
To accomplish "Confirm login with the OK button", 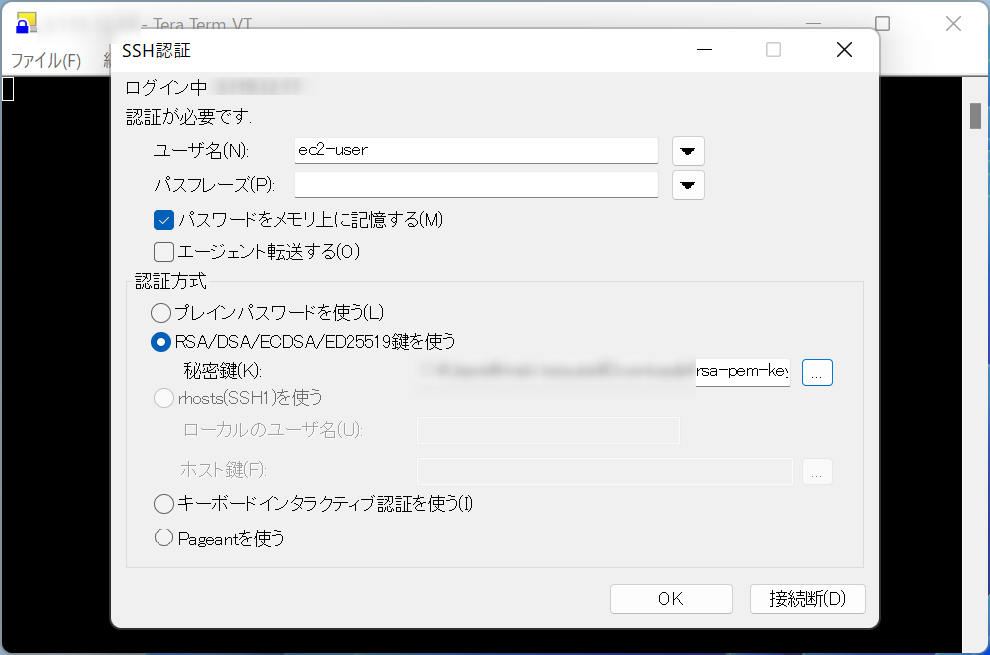I will (671, 598).
